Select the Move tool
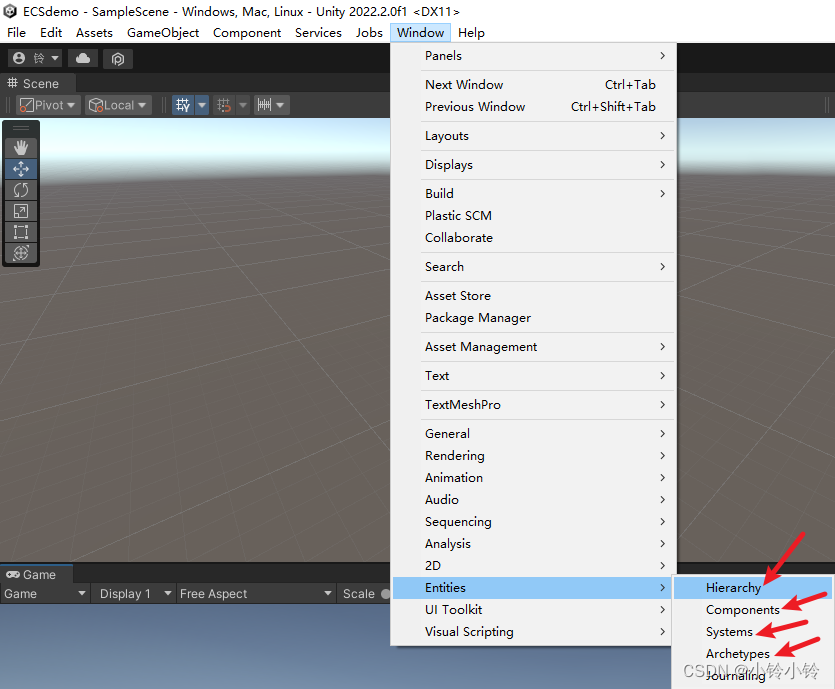 (x=21, y=169)
